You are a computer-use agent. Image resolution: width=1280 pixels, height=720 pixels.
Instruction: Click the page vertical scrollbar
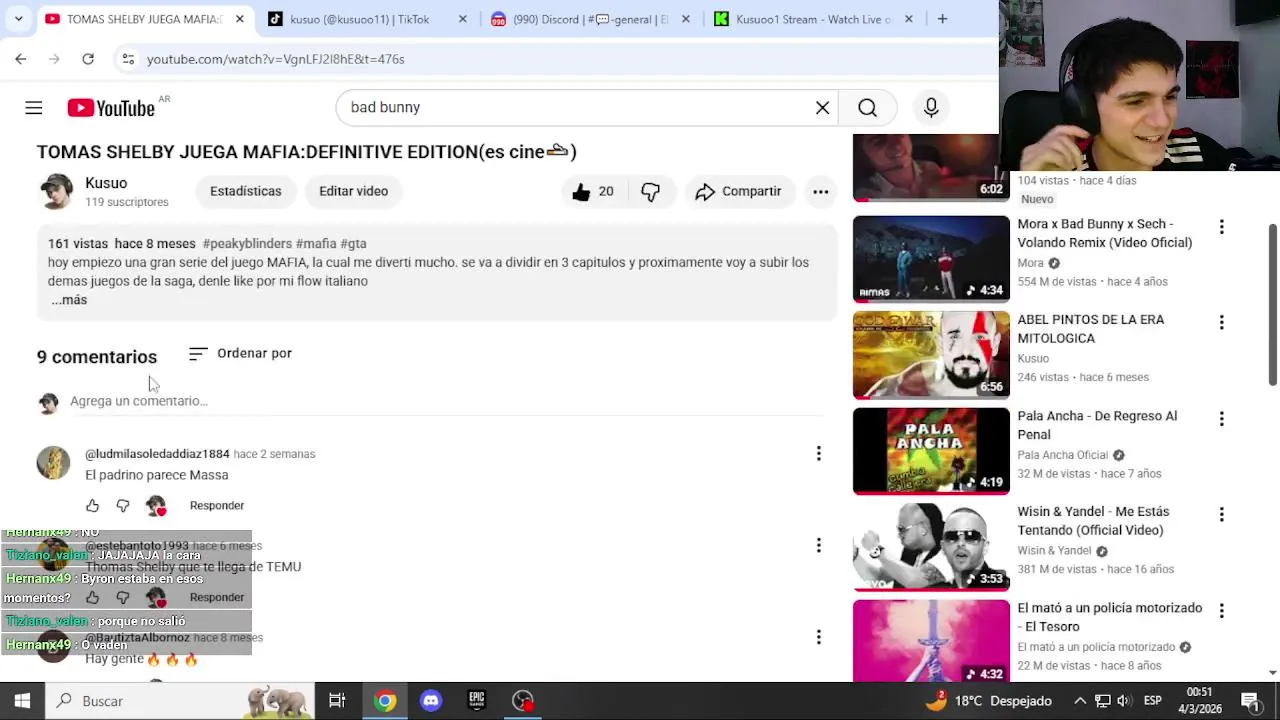(1273, 305)
